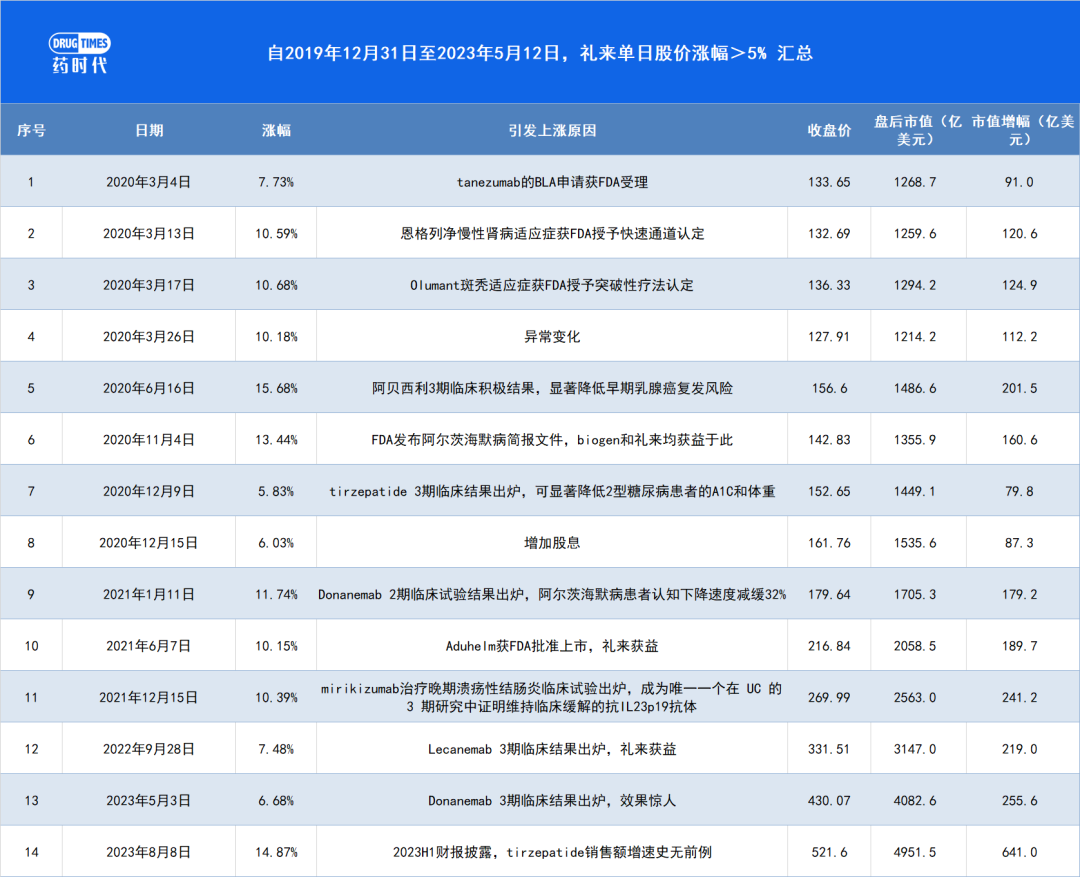Click the 15.68% gain cell
The width and height of the screenshot is (1080, 877).
276,388
